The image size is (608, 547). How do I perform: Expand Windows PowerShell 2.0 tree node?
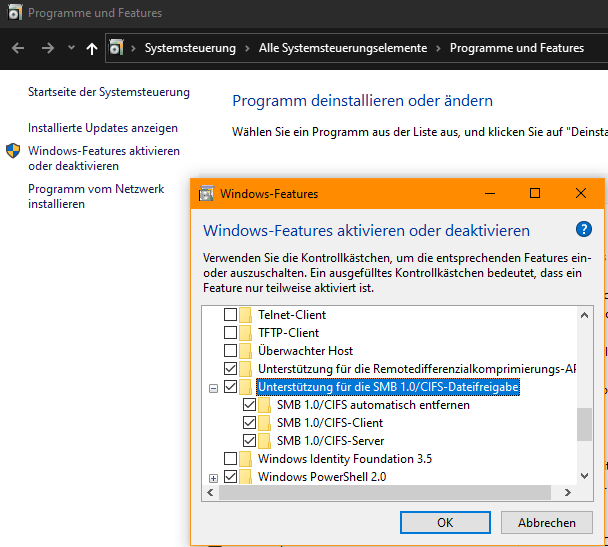point(213,478)
